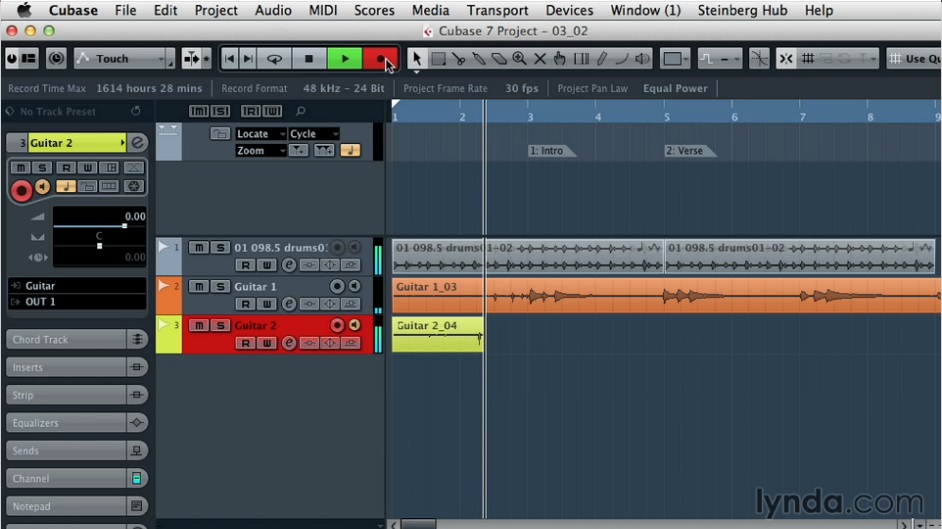
Task: Enable Read automation on Guitar 2 track
Action: point(245,343)
